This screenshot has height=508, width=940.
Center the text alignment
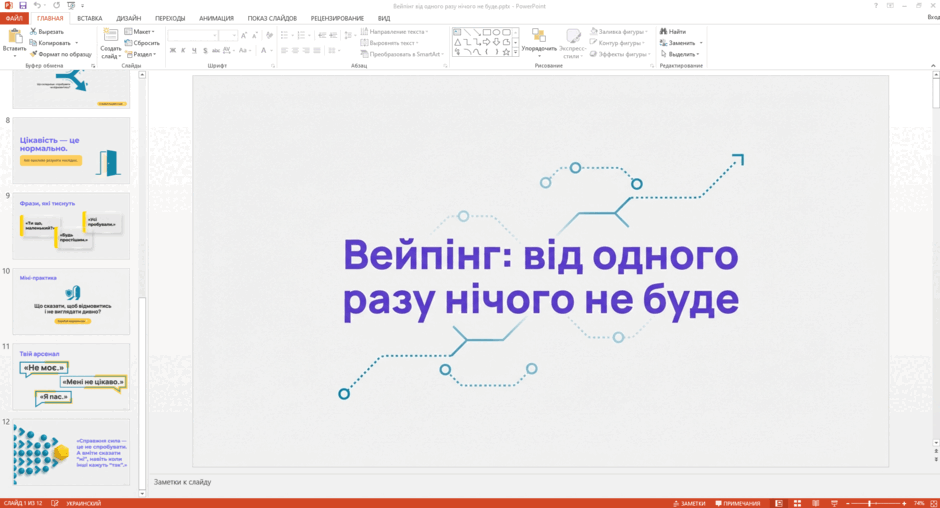[x=296, y=50]
